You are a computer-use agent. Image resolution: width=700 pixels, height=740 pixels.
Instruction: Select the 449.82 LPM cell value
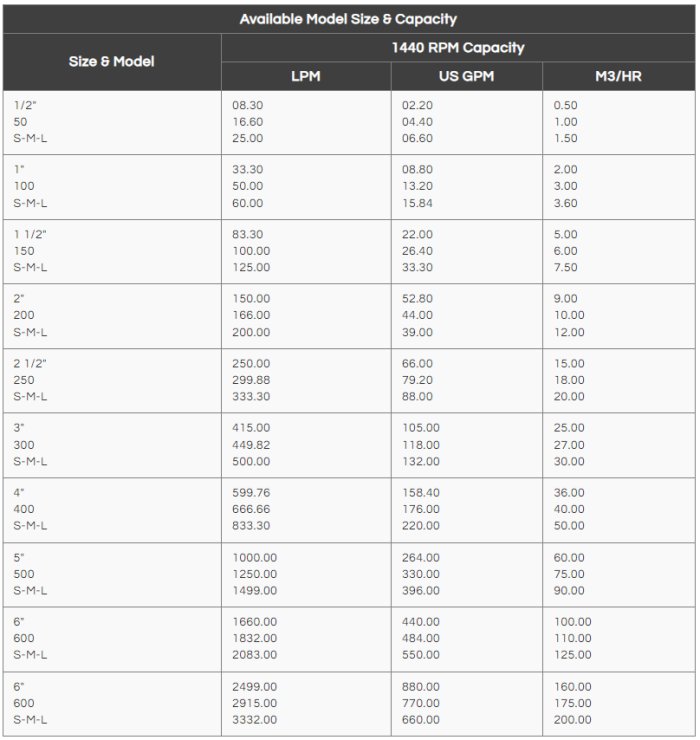click(x=251, y=445)
